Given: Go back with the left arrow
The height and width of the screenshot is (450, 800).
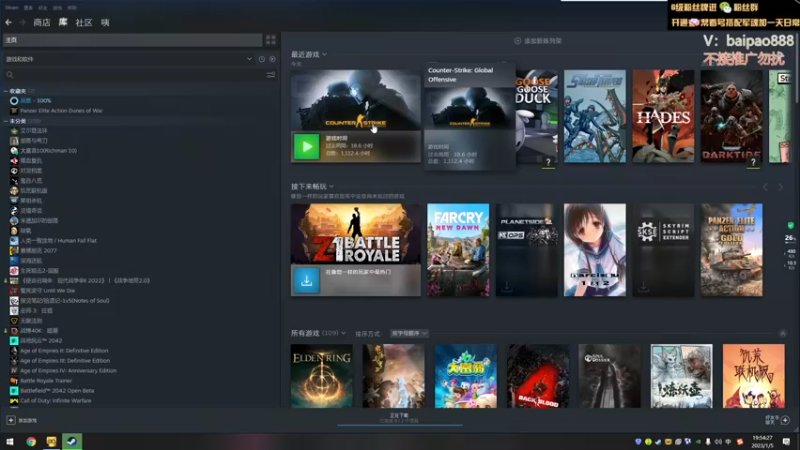Looking at the screenshot, I should point(8,22).
